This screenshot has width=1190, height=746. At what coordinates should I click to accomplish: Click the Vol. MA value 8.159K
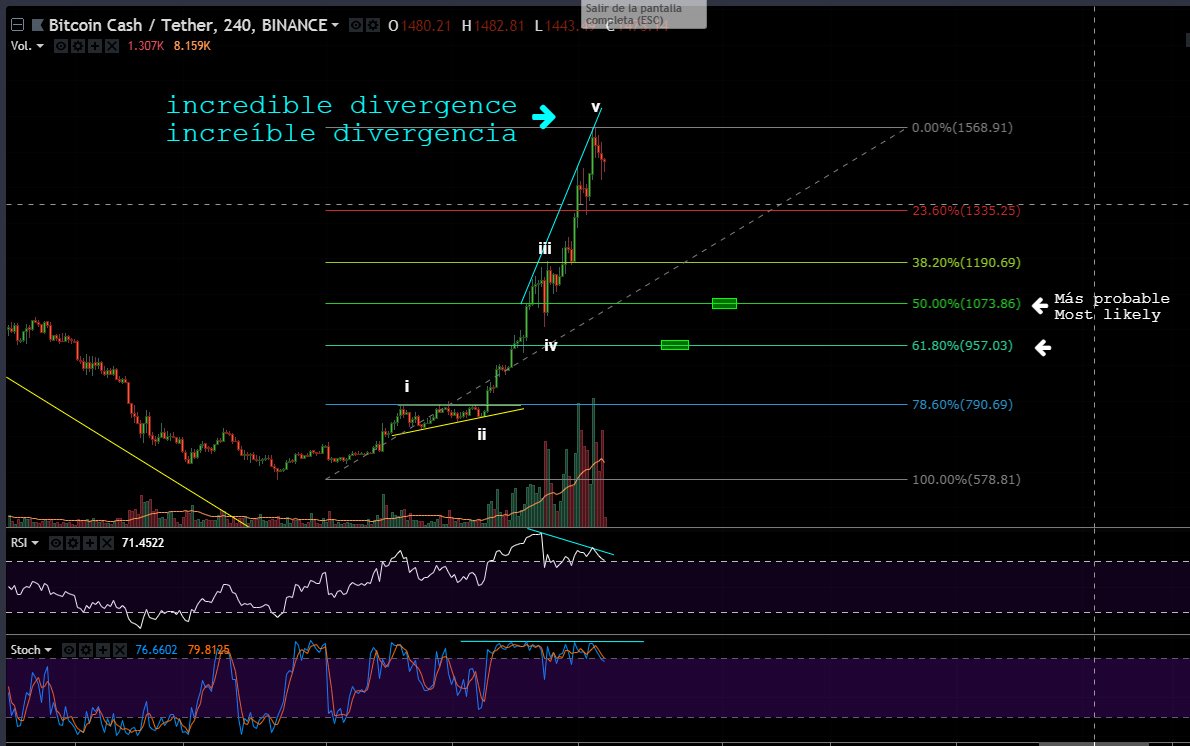[192, 46]
